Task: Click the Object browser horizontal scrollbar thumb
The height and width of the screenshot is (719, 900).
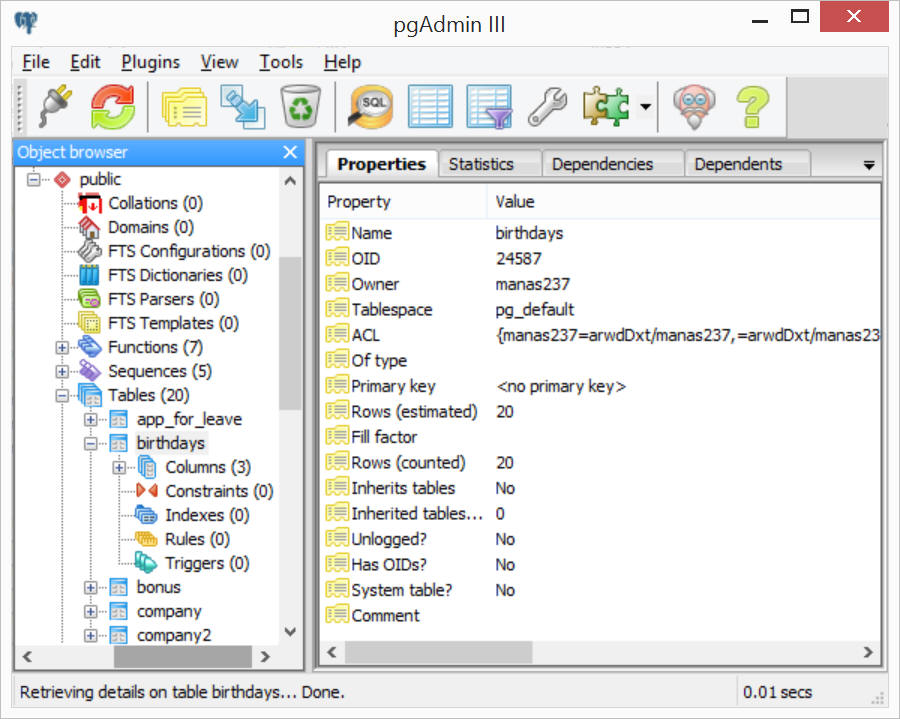Action: pos(183,656)
